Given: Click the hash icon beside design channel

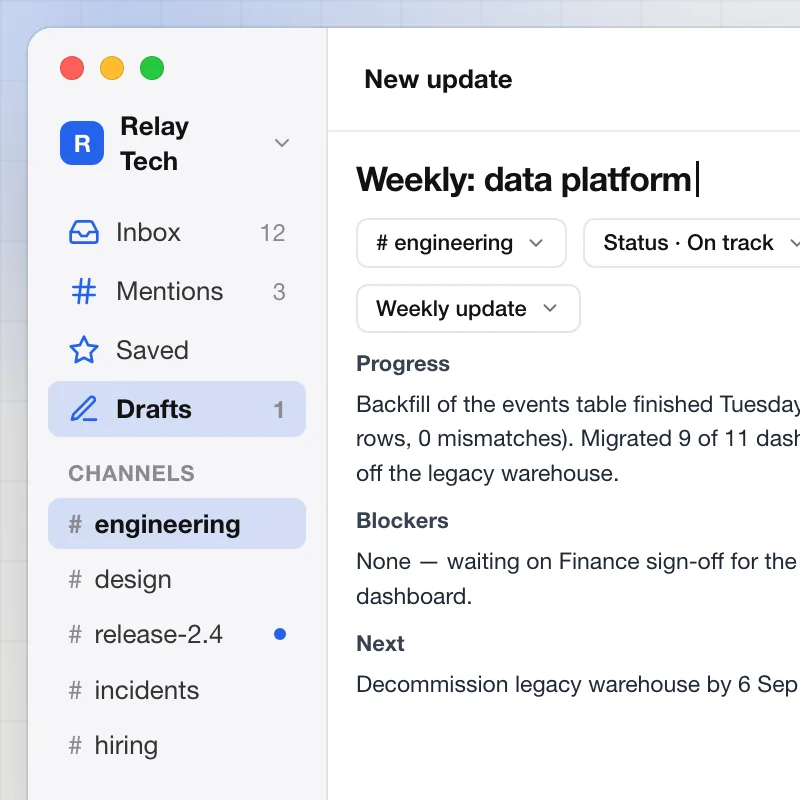Looking at the screenshot, I should point(75,579).
